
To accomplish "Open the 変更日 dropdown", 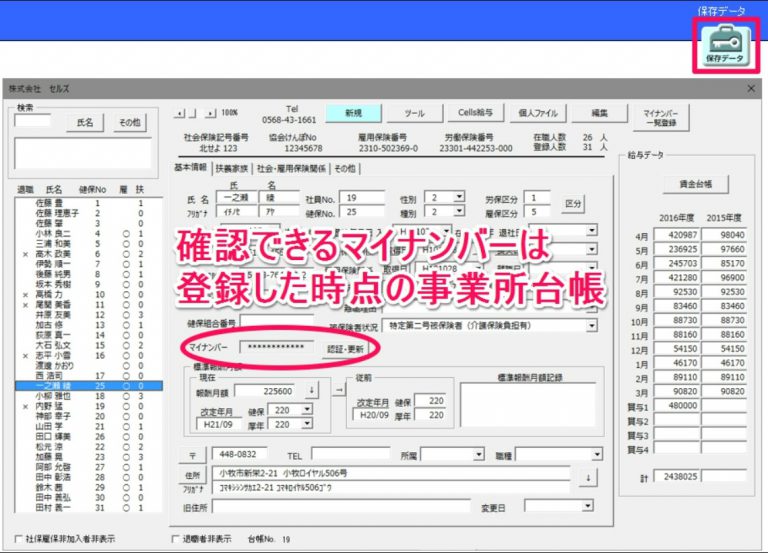I will tap(588, 506).
